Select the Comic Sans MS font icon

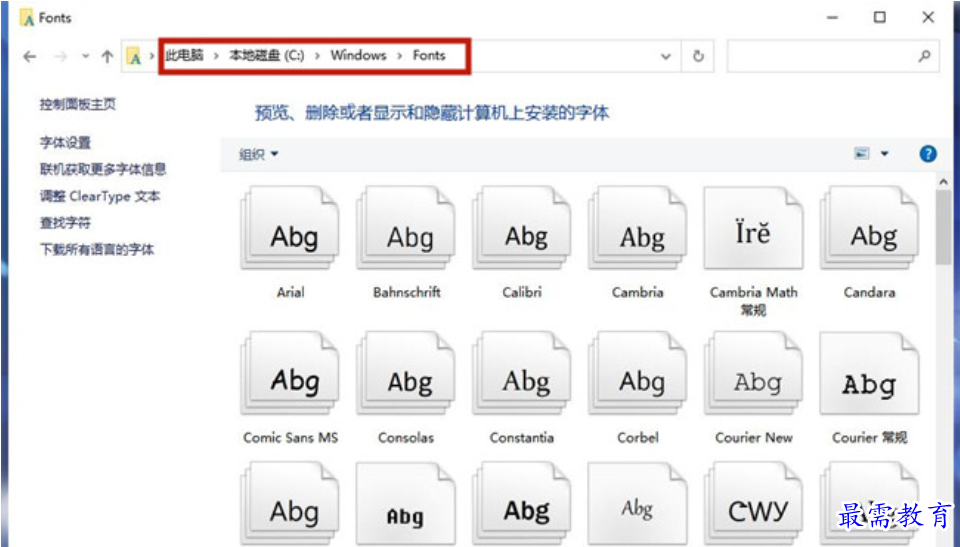(x=290, y=373)
